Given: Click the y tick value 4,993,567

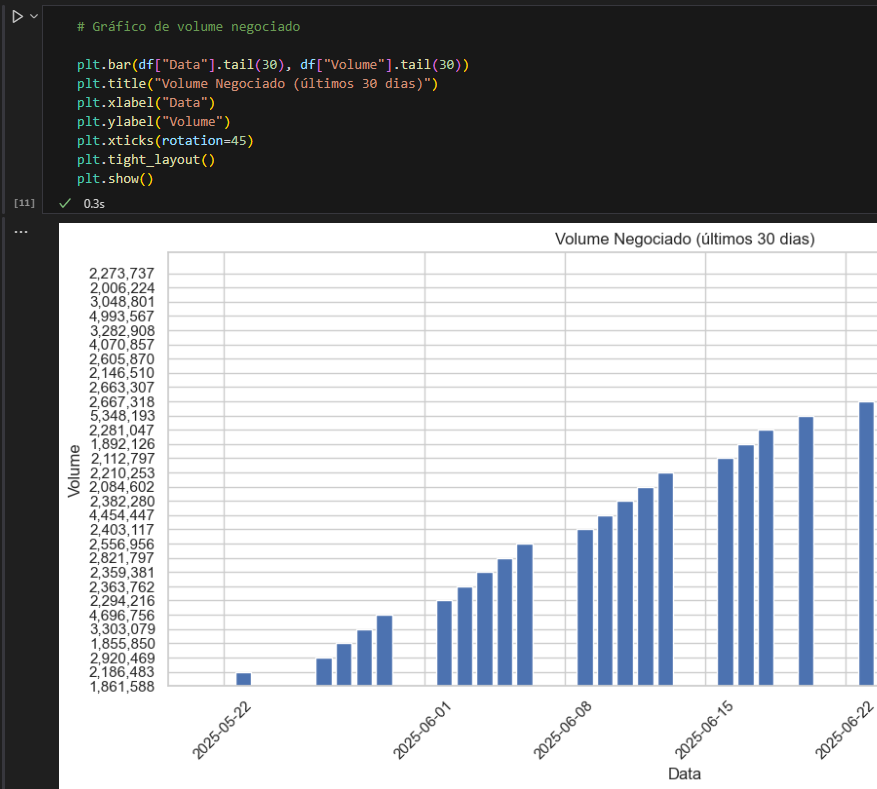Looking at the screenshot, I should tap(121, 316).
